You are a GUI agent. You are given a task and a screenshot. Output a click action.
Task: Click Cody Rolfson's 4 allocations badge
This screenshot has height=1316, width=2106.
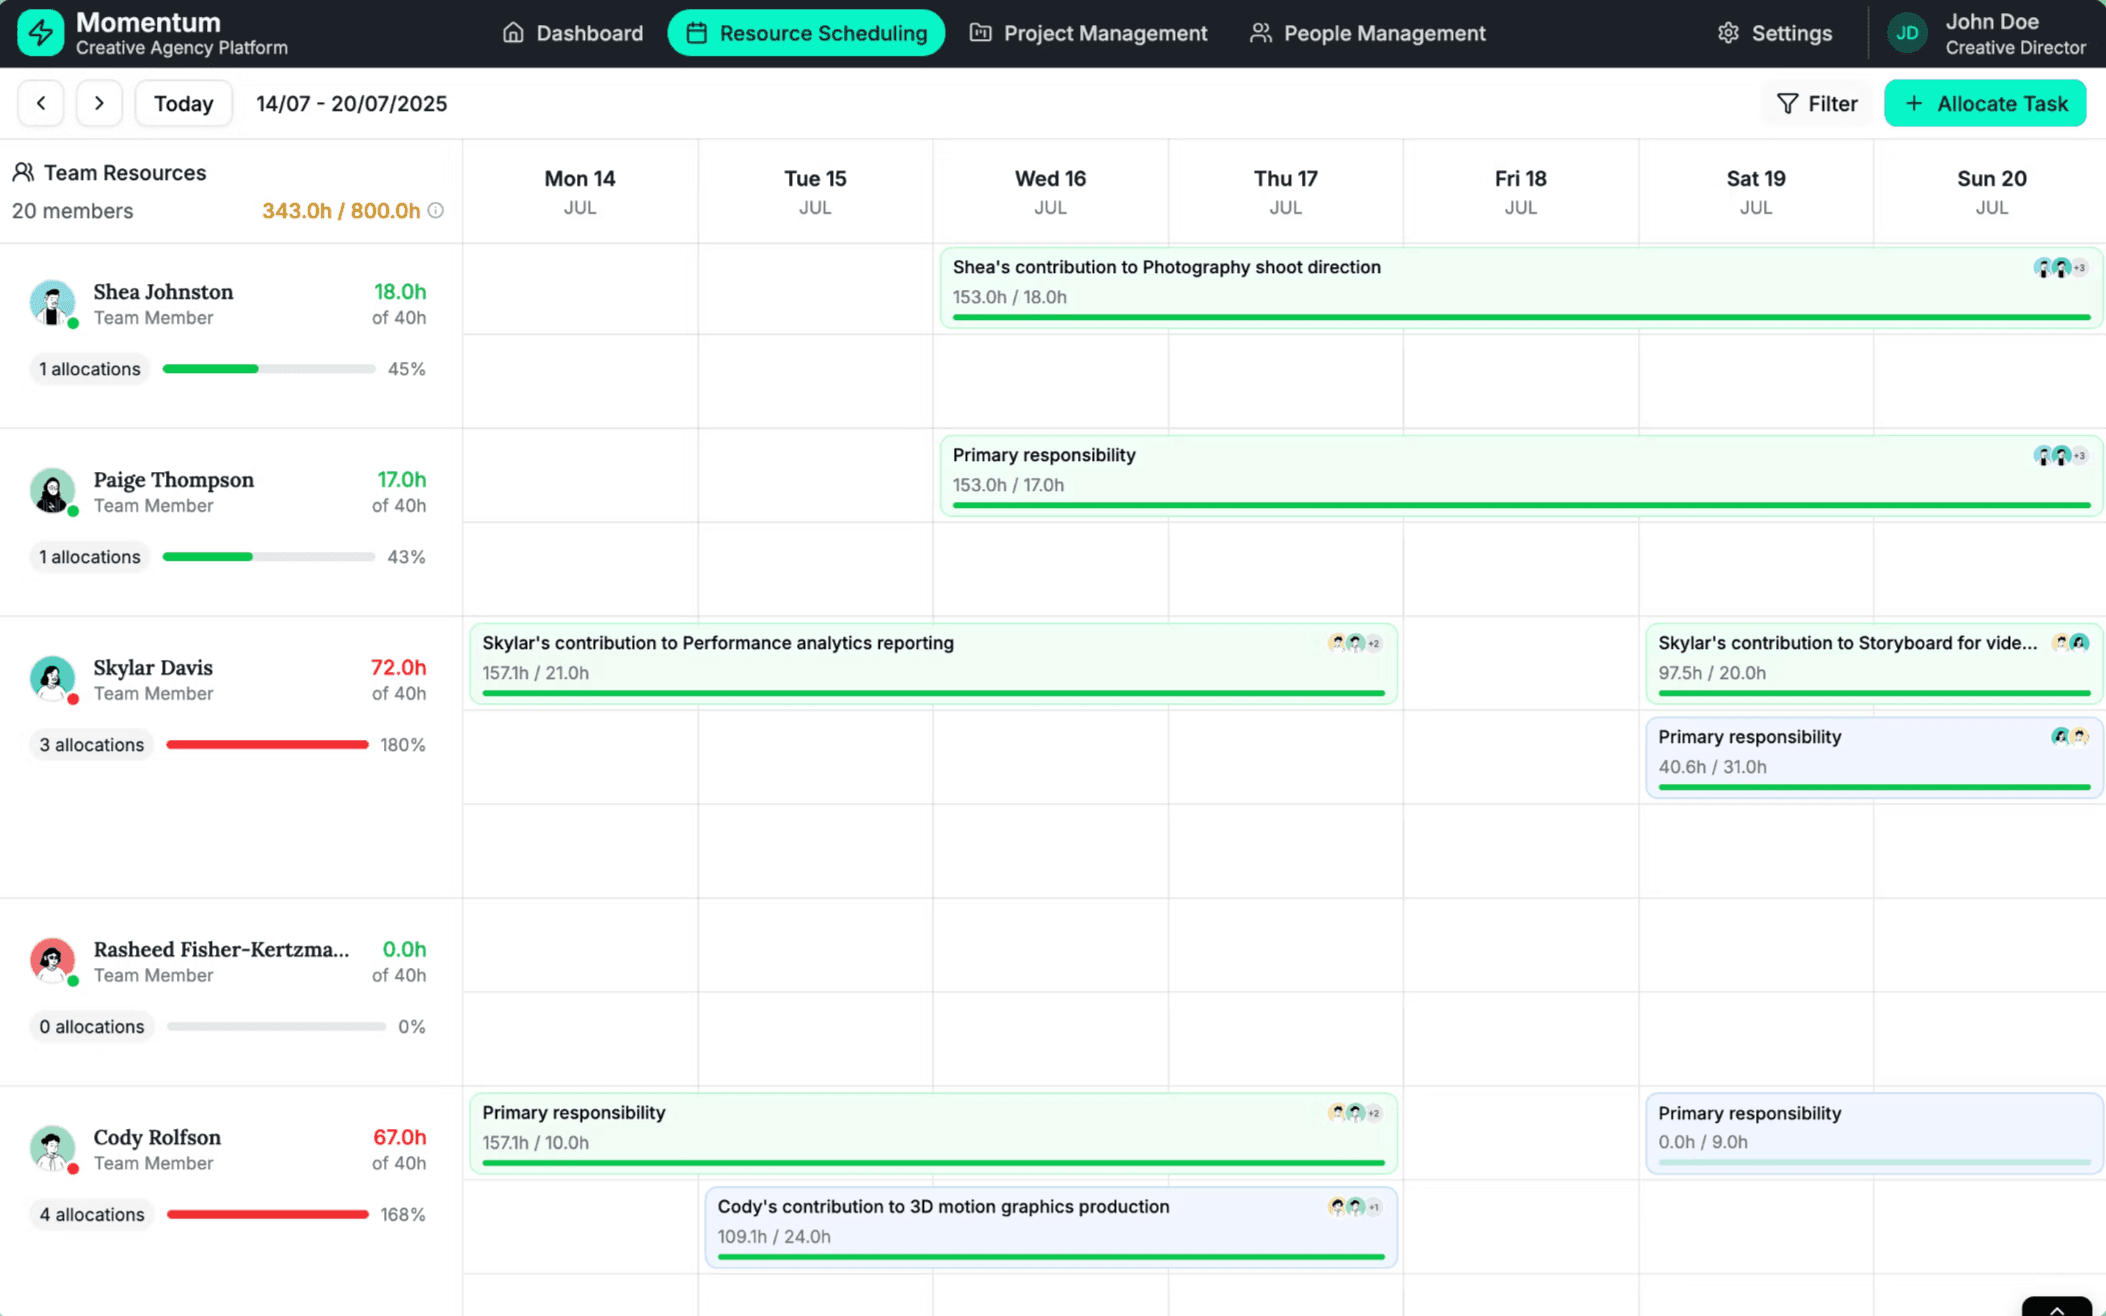click(x=91, y=1215)
